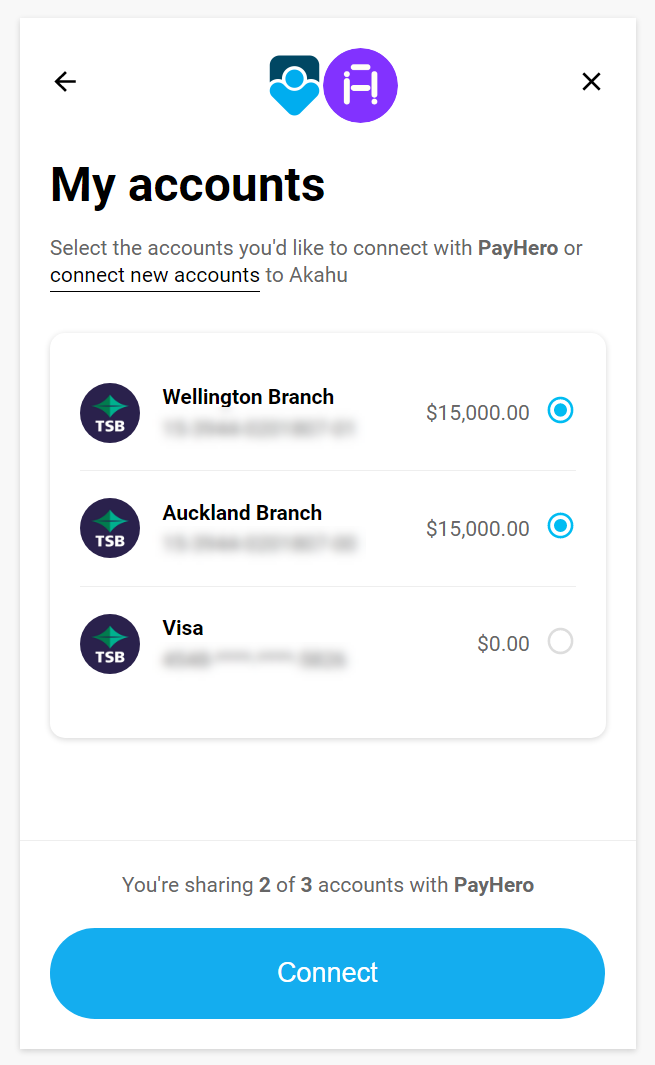Click the Akahu blue logo icon
The width and height of the screenshot is (655, 1065).
point(294,85)
